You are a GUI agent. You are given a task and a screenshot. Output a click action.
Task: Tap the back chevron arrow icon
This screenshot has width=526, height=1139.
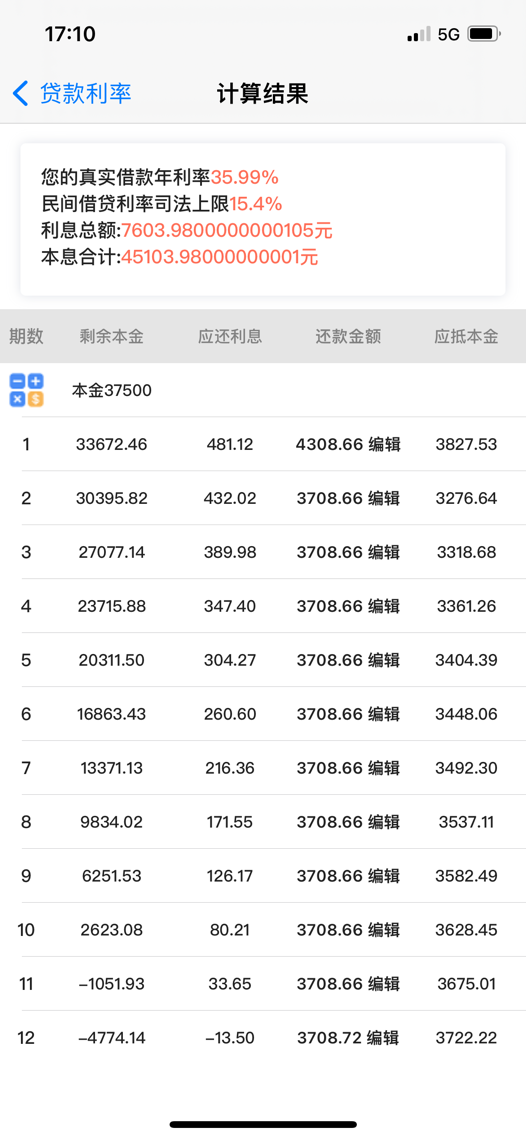point(20,94)
